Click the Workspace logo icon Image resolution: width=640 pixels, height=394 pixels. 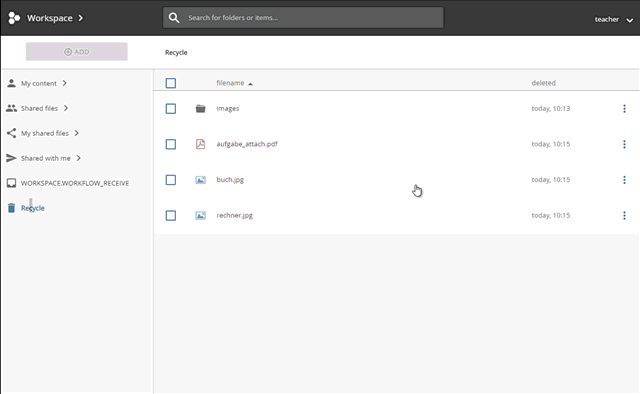click(x=14, y=18)
